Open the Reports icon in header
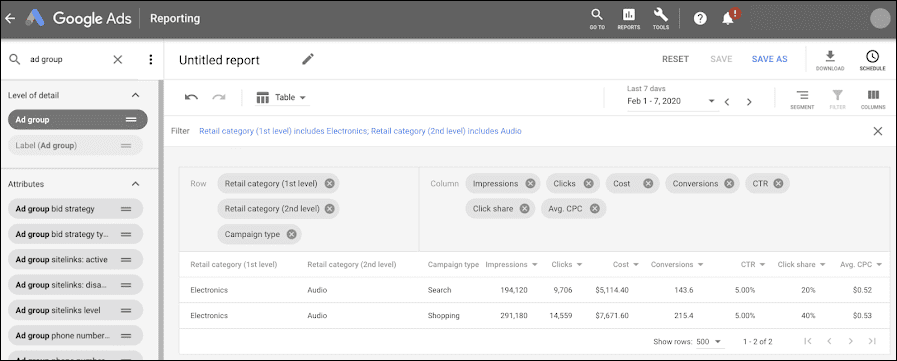Viewport: 897px width, 361px height. pos(629,18)
